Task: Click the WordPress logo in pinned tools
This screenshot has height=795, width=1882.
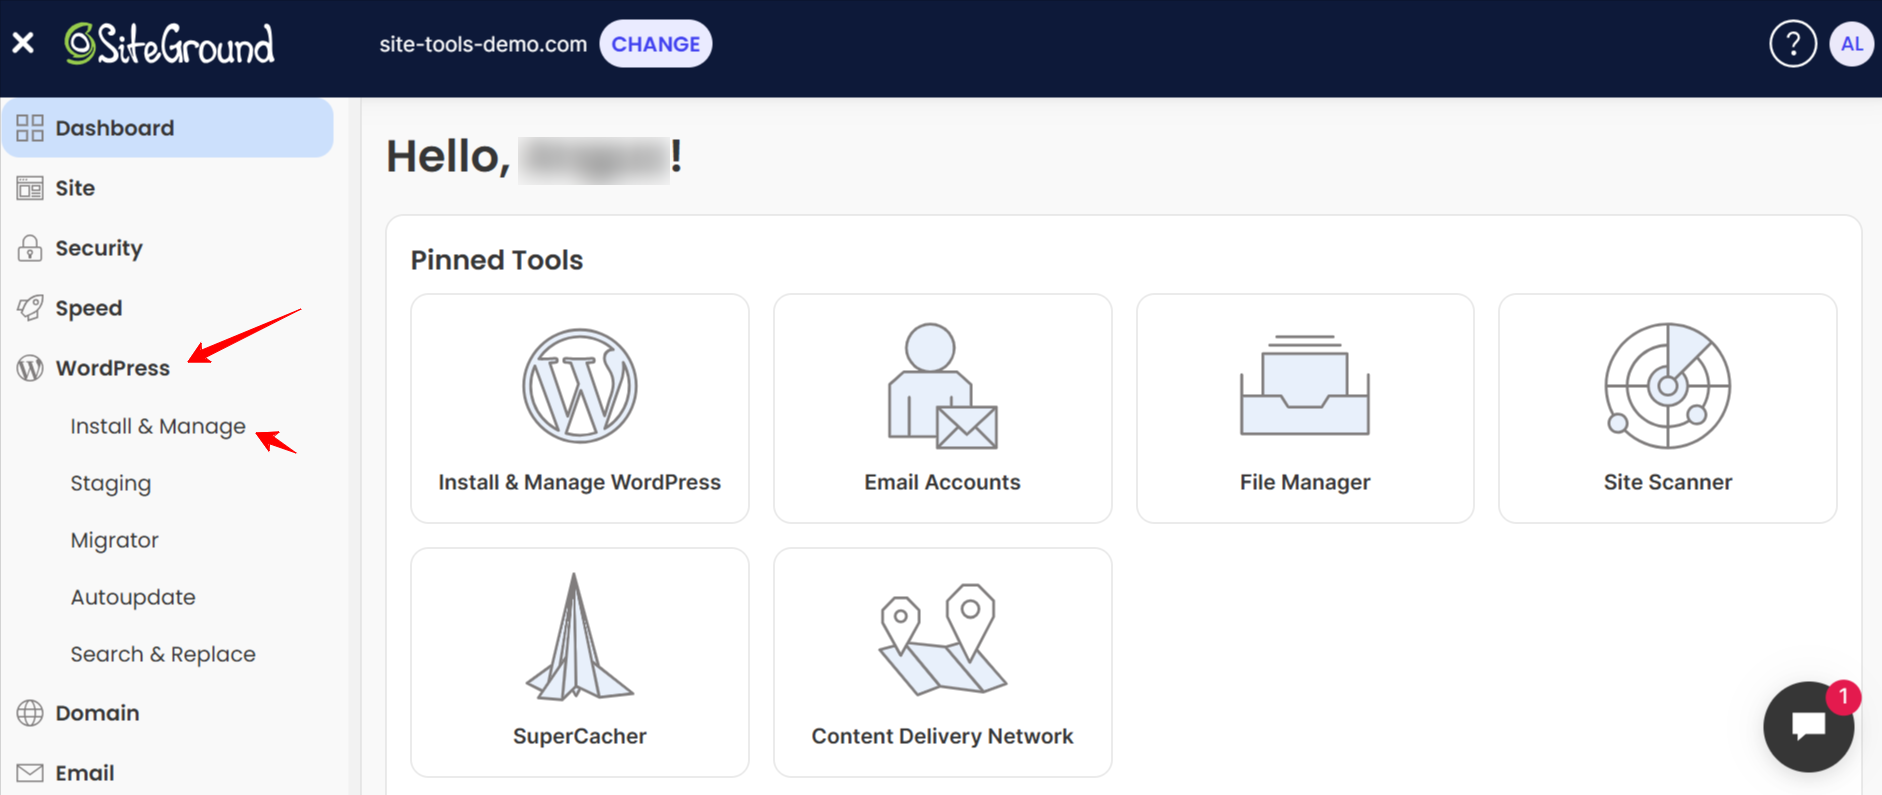Action: coord(580,386)
